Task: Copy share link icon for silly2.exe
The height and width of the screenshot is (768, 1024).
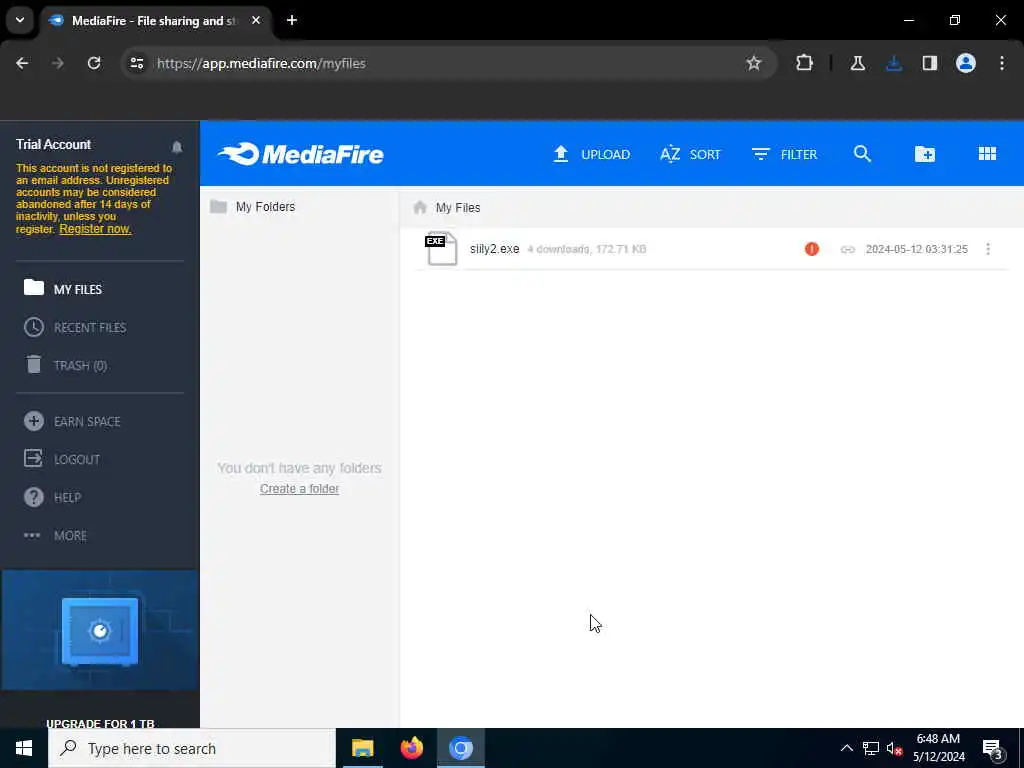Action: click(x=848, y=249)
